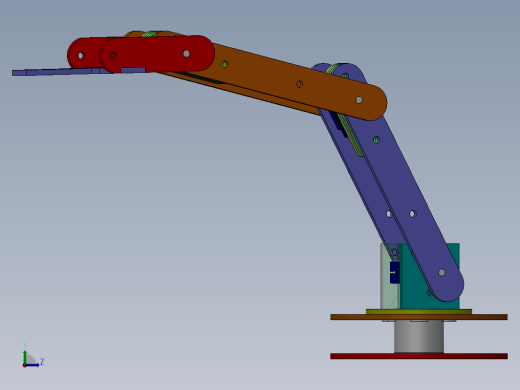
Task: Select the green belt atop the orange forearm
Action: pyautogui.click(x=149, y=34)
